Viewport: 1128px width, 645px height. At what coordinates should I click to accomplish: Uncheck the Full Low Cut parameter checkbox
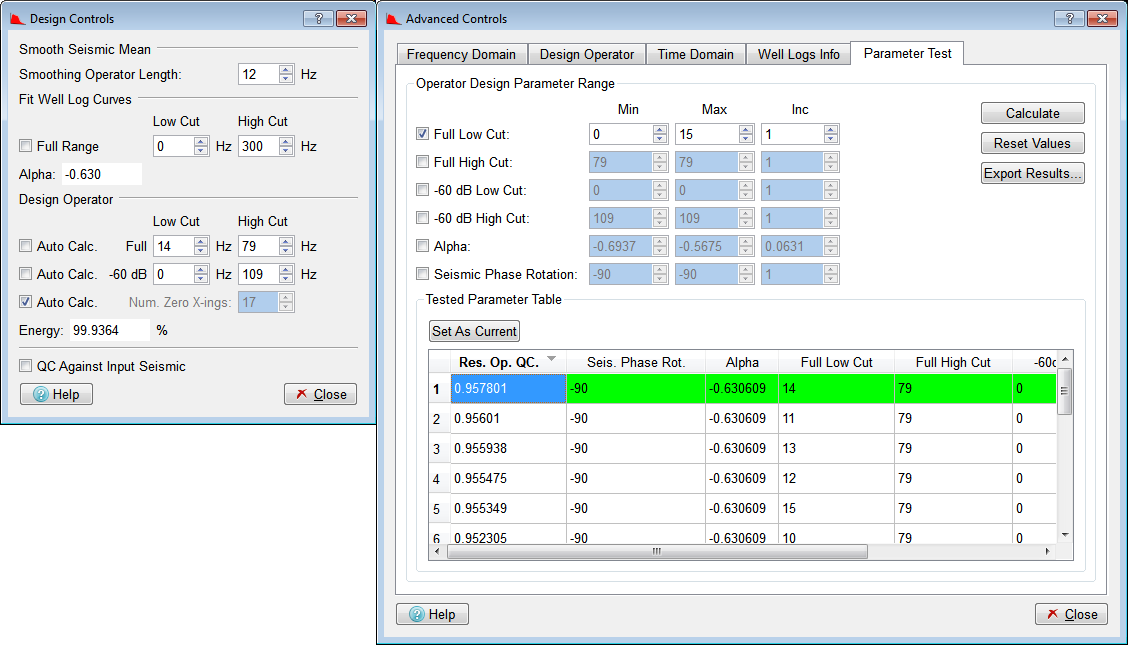(422, 134)
